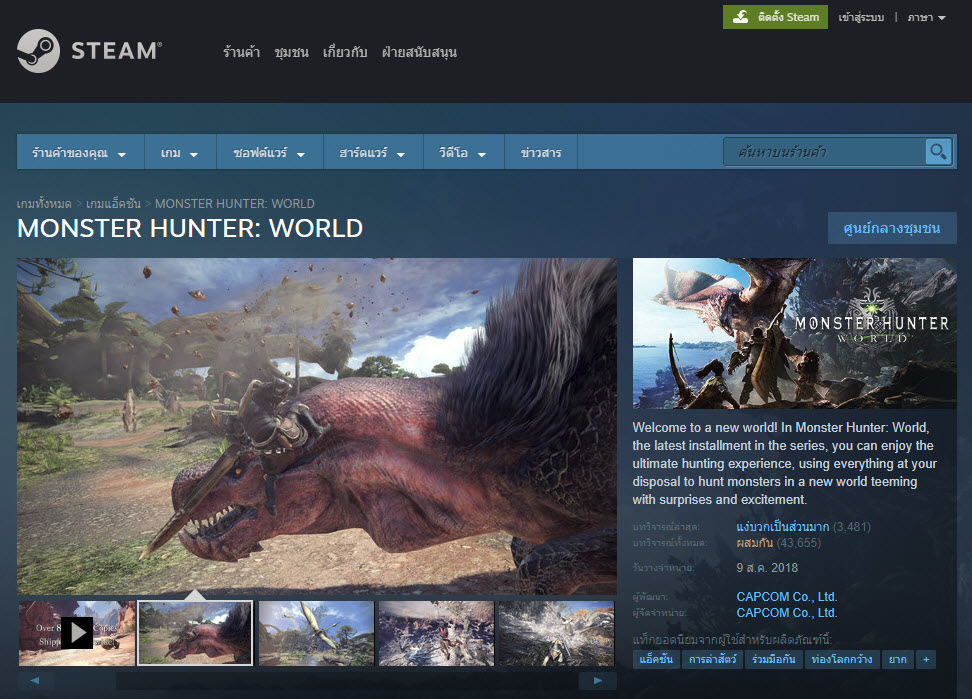Go to ฝ่ายสนับสนุน in the top menu
The width and height of the screenshot is (972, 699).
coord(419,52)
